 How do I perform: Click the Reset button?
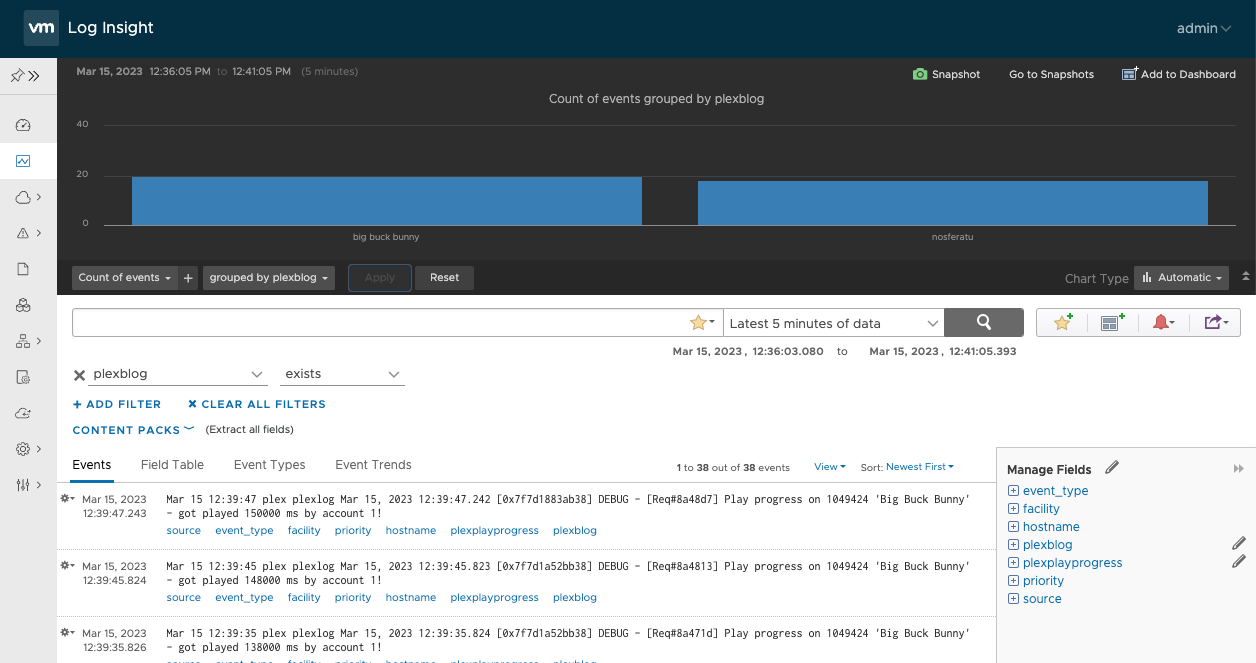pos(444,278)
